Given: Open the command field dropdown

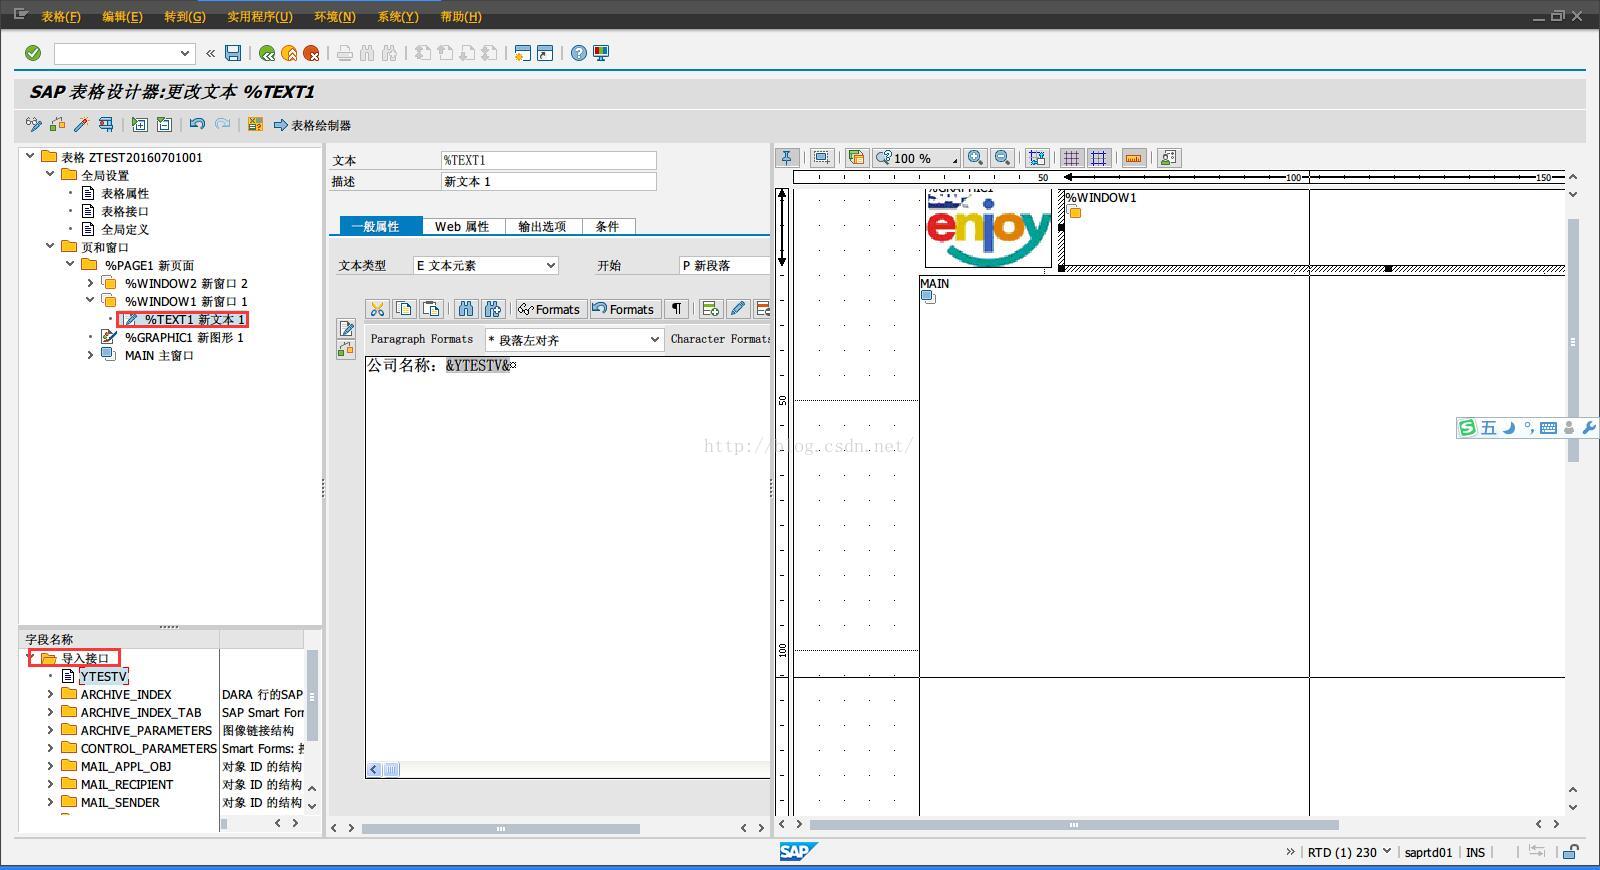Looking at the screenshot, I should point(185,53).
